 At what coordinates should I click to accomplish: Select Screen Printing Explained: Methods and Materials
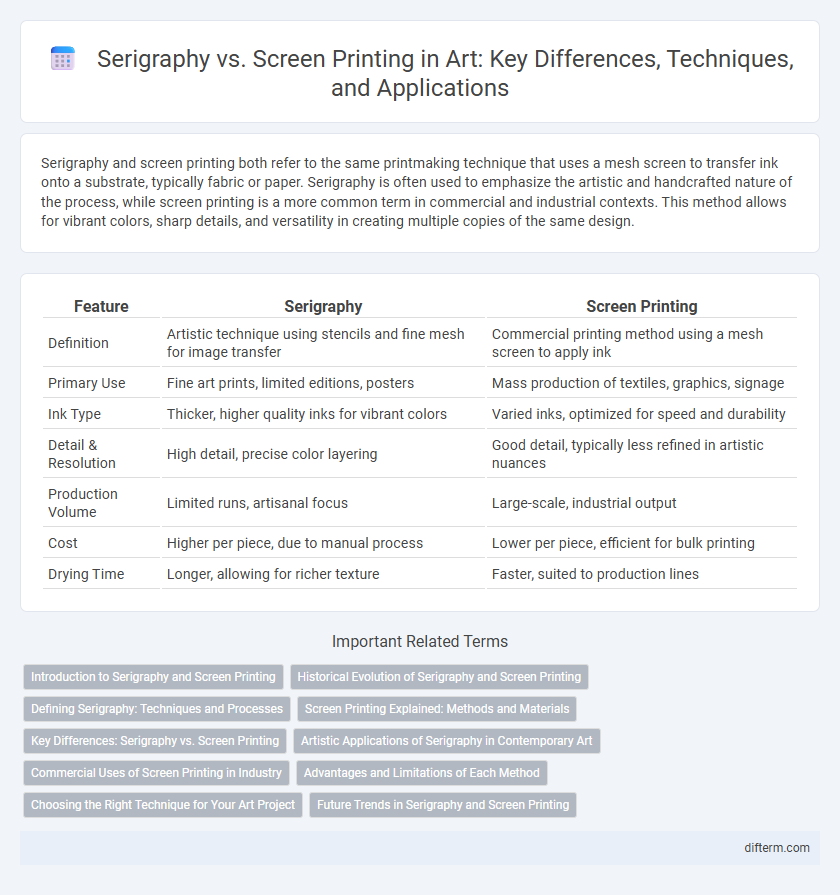[x=437, y=708]
